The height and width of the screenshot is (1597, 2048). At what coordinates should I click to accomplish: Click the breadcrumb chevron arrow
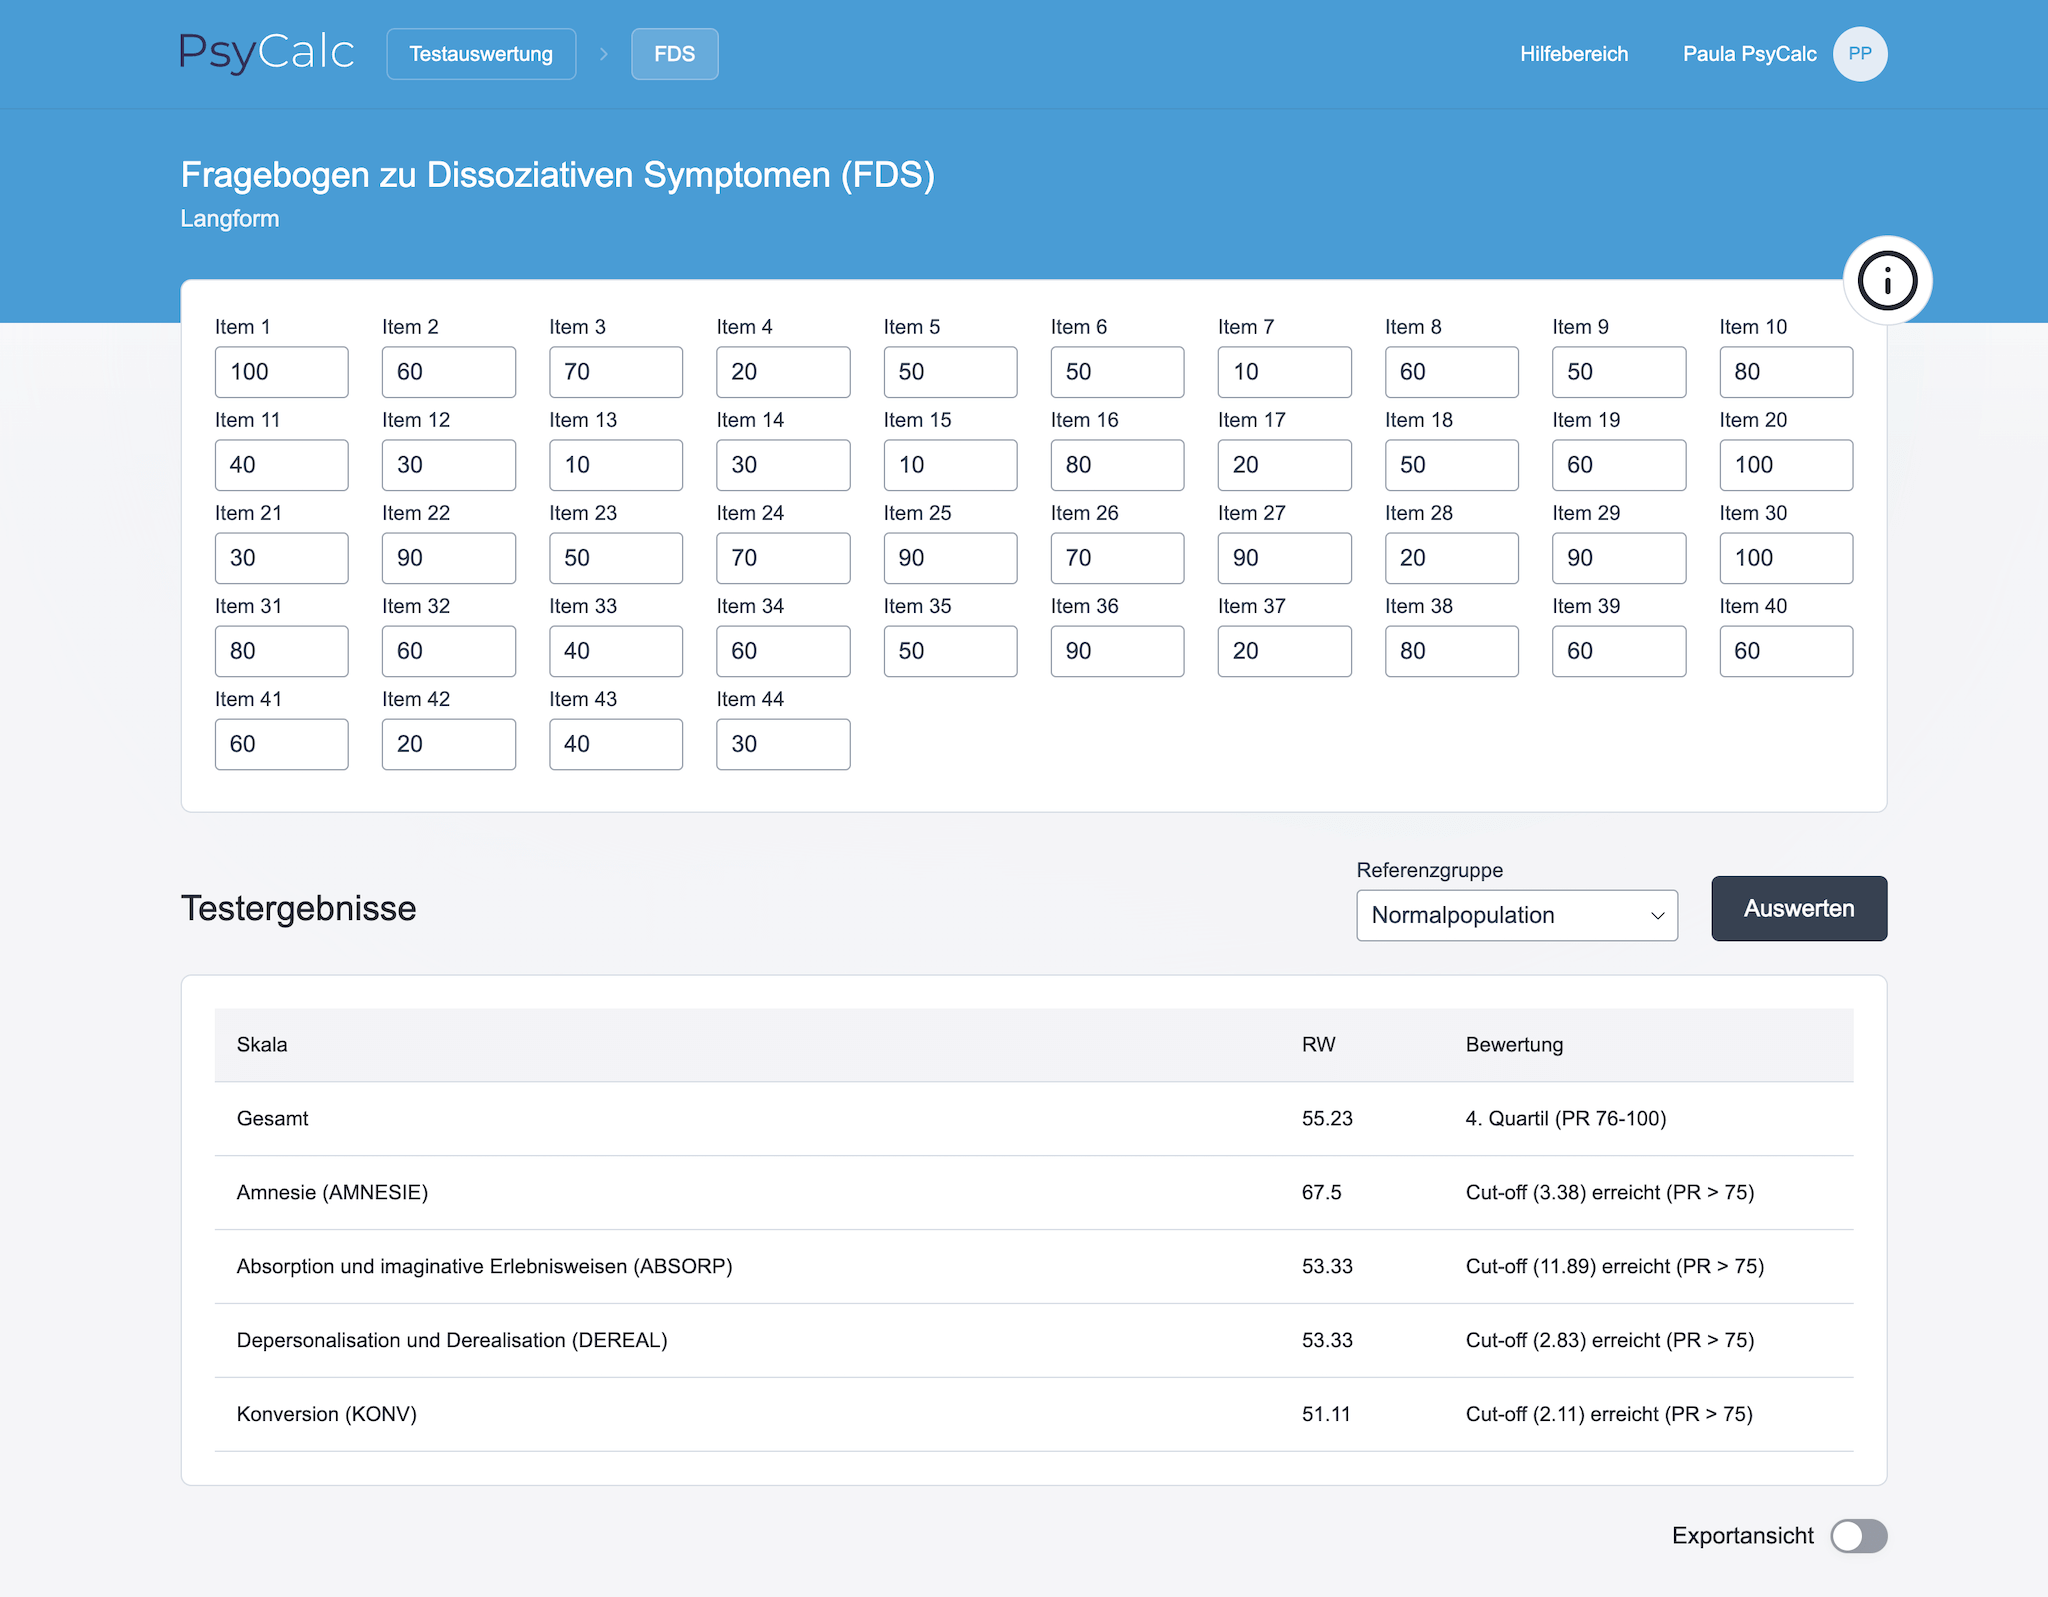[x=604, y=54]
